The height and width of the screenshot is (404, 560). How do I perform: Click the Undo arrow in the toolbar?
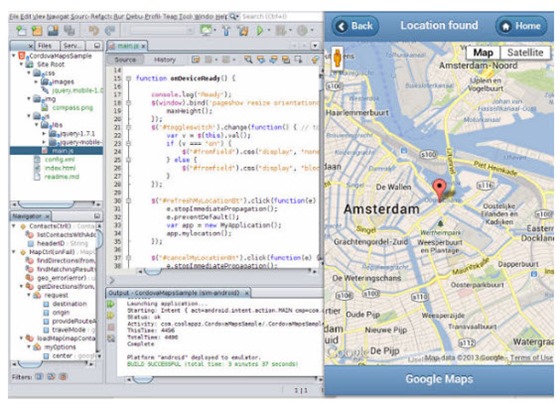click(x=94, y=31)
